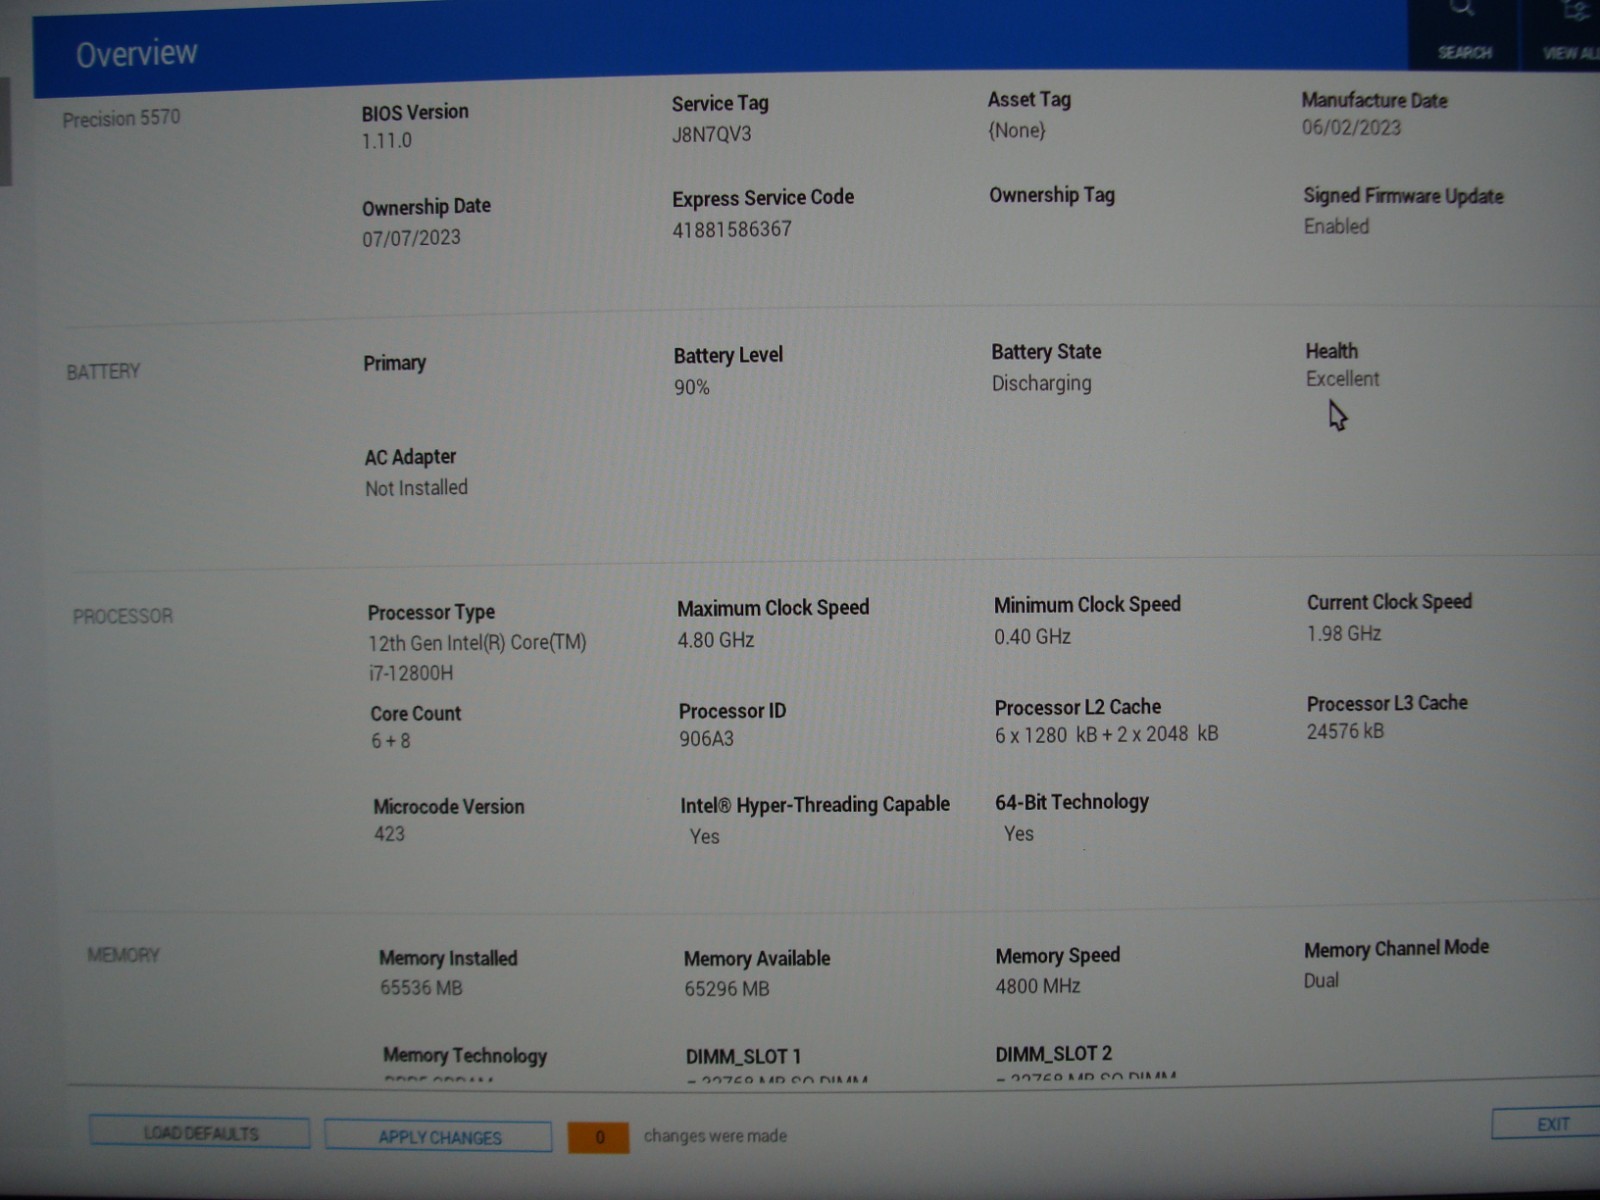The height and width of the screenshot is (1200, 1600).
Task: Select express service code 41881586367
Action: tap(732, 229)
